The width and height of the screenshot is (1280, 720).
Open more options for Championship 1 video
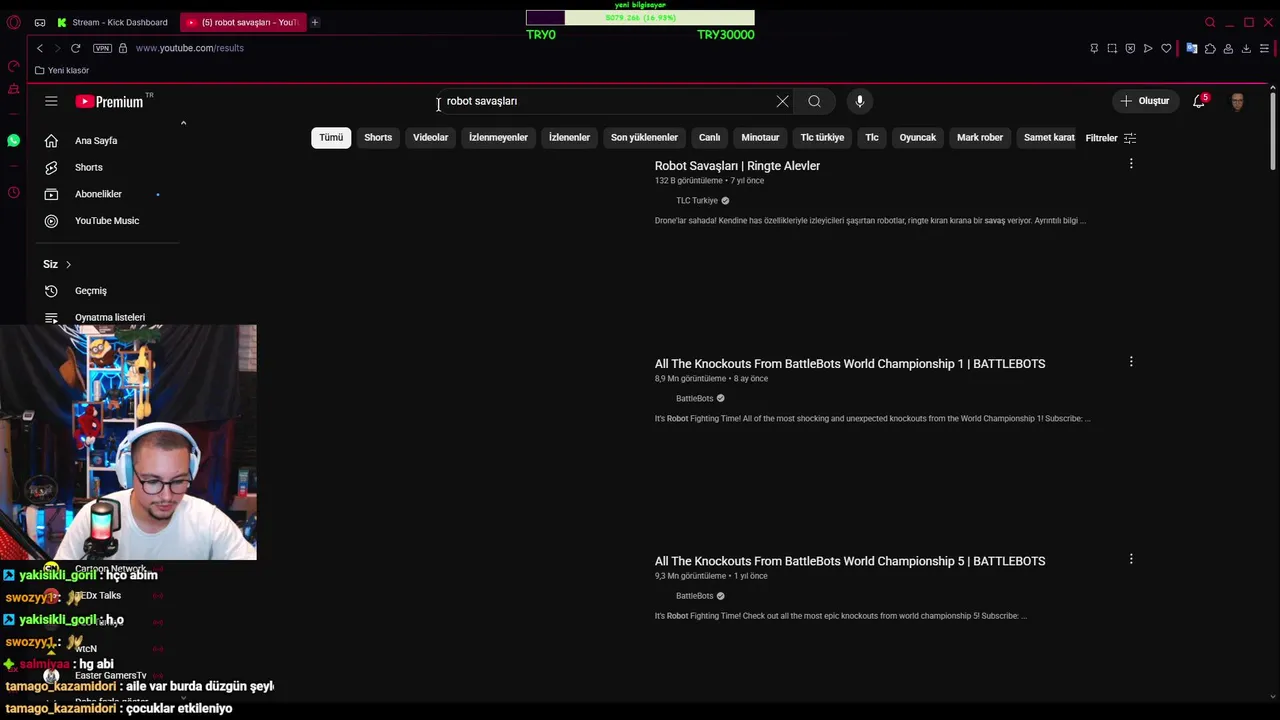(x=1131, y=362)
